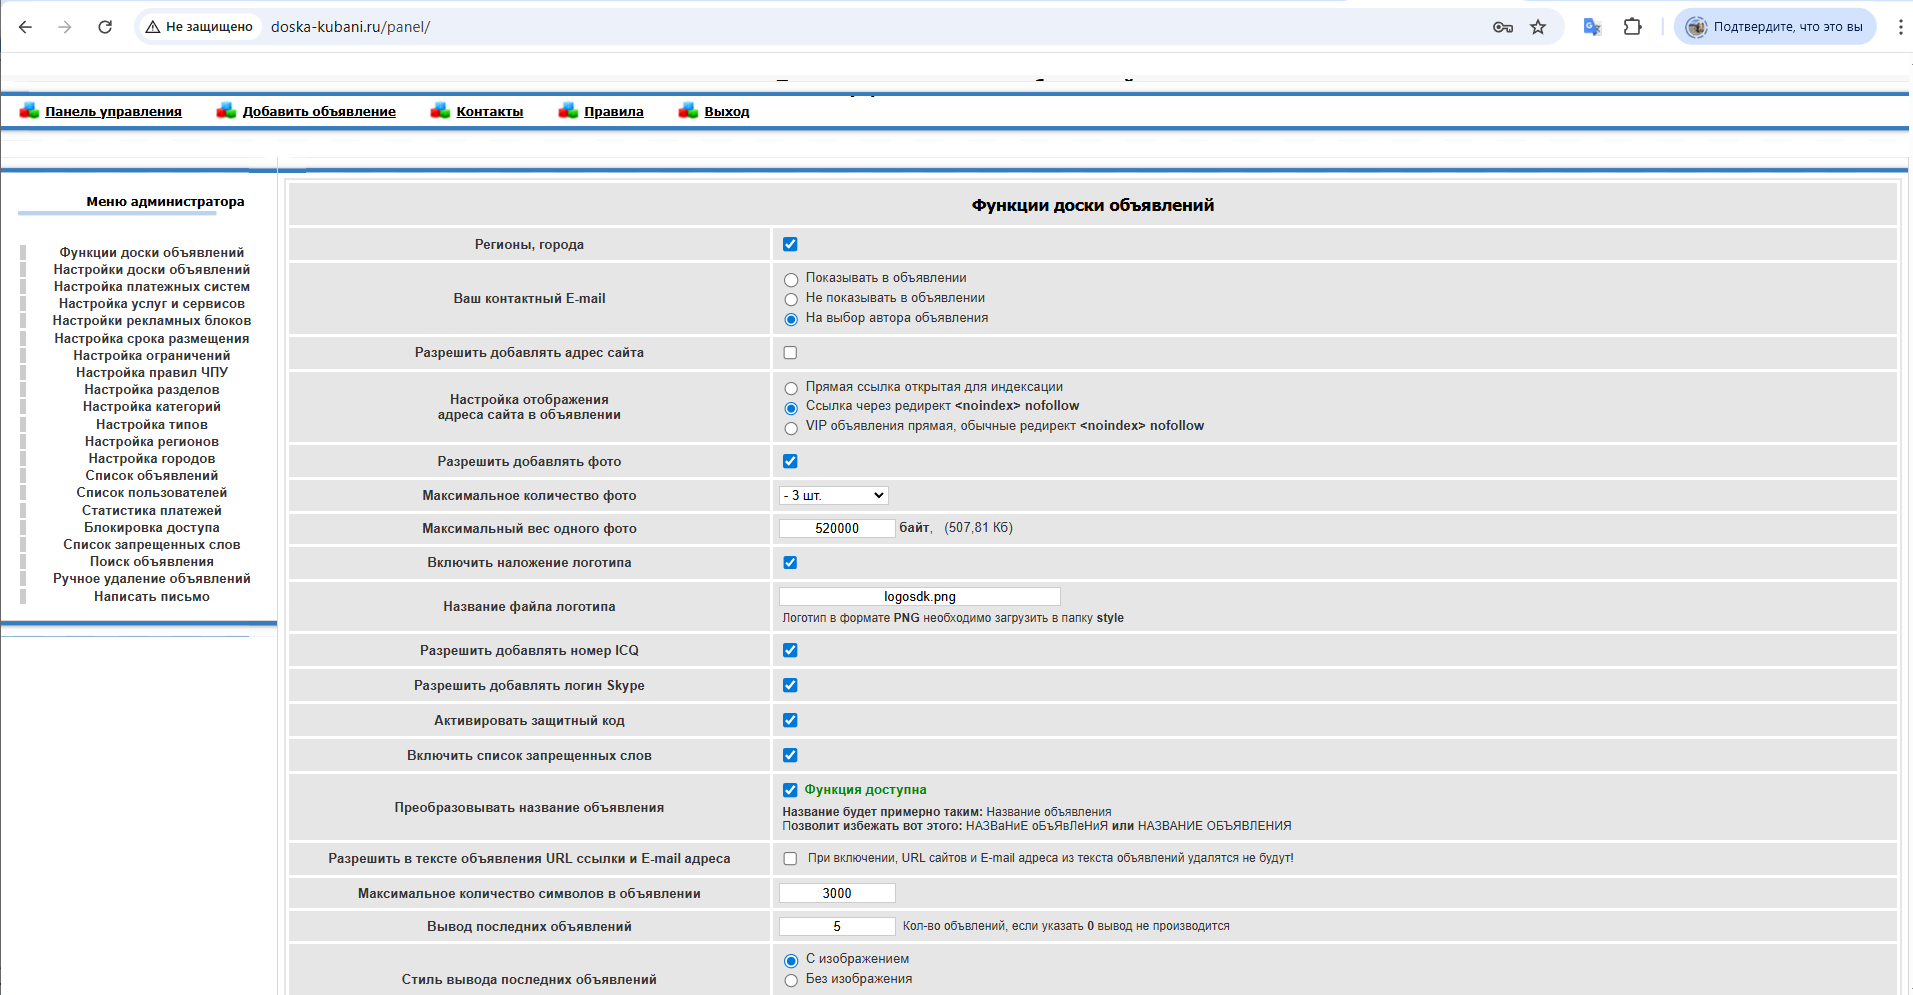Open 'Контакты' in top navigation
The height and width of the screenshot is (995, 1913).
tap(490, 111)
